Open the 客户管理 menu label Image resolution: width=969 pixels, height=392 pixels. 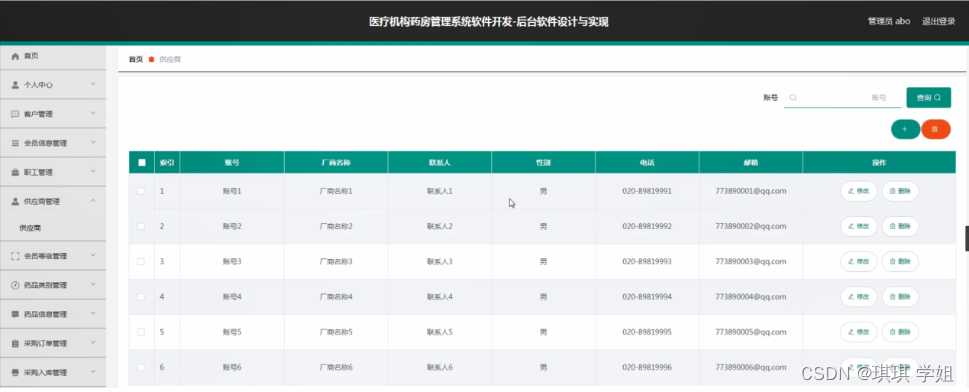pyautogui.click(x=38, y=114)
